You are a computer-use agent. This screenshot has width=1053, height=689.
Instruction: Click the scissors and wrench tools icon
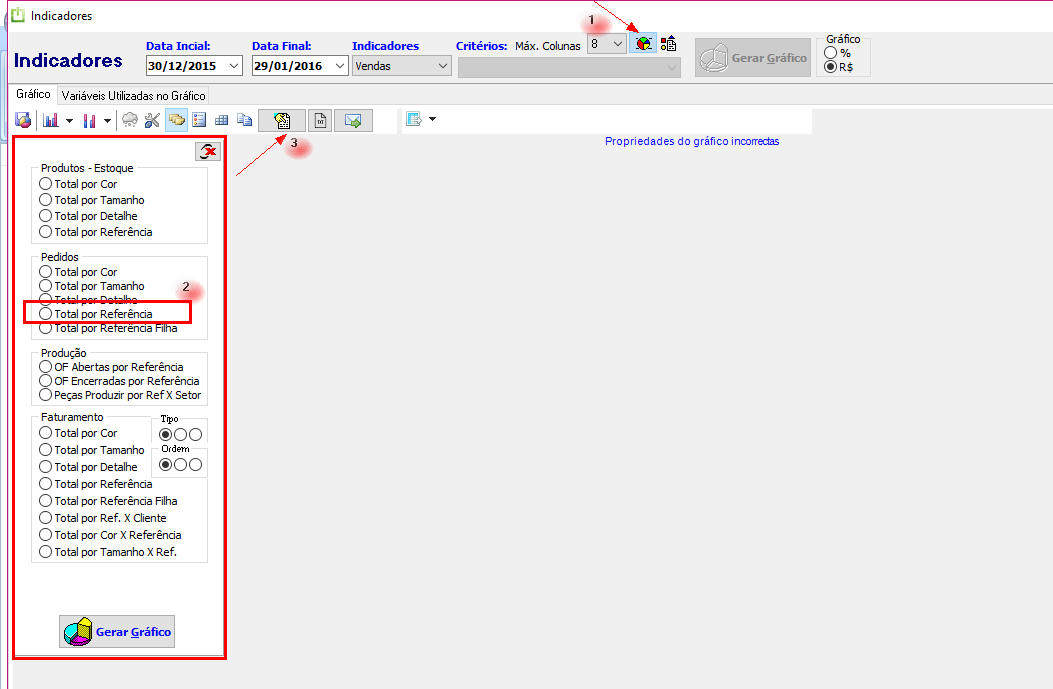pos(152,120)
